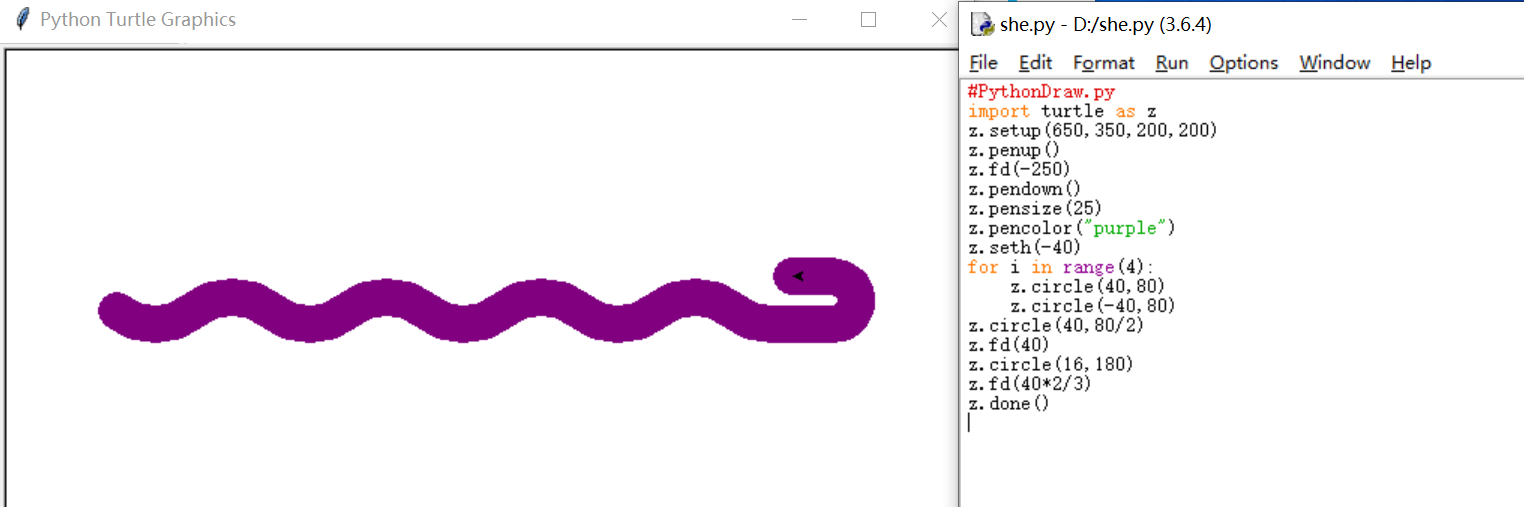
Task: Click the z.pendown() code line
Action: coord(1025,189)
